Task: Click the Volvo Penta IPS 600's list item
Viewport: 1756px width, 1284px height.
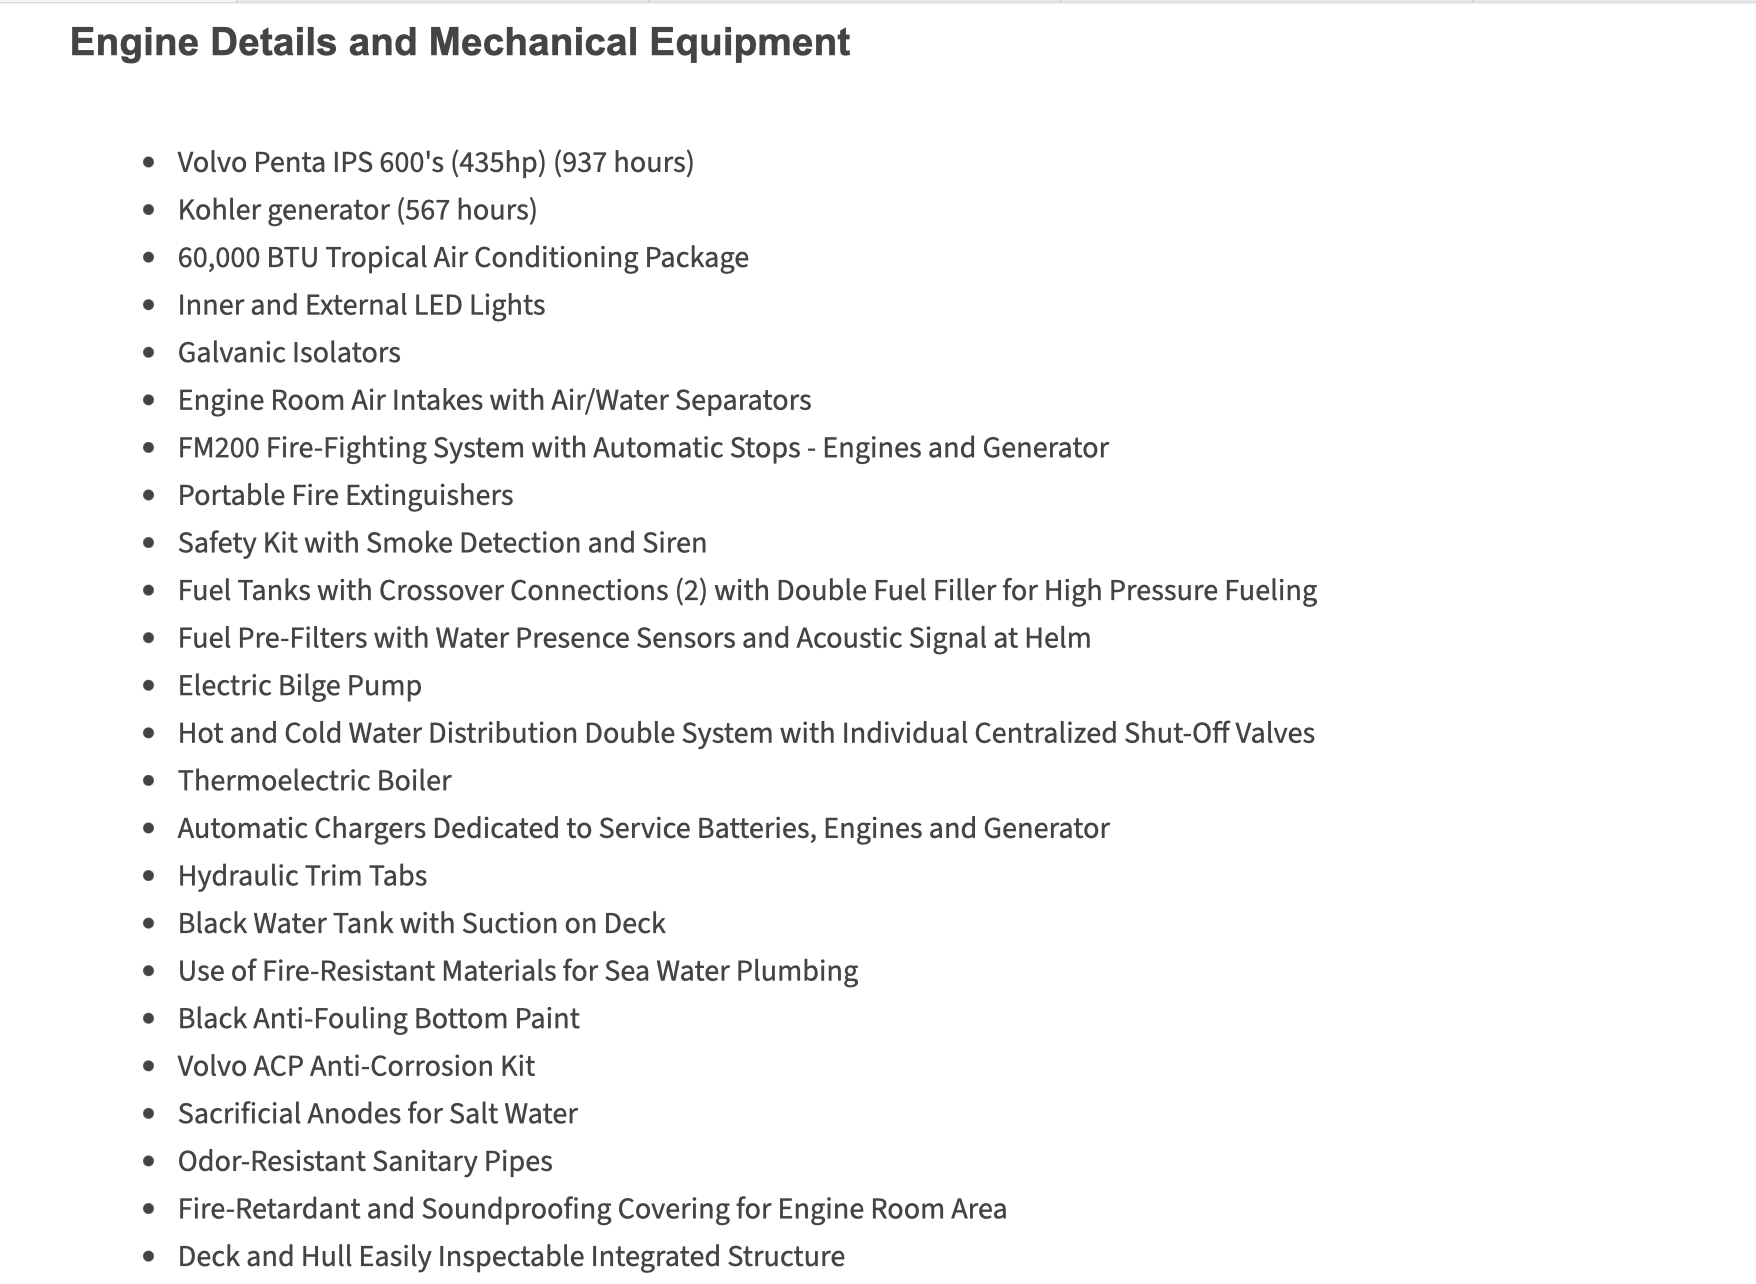Action: point(435,162)
